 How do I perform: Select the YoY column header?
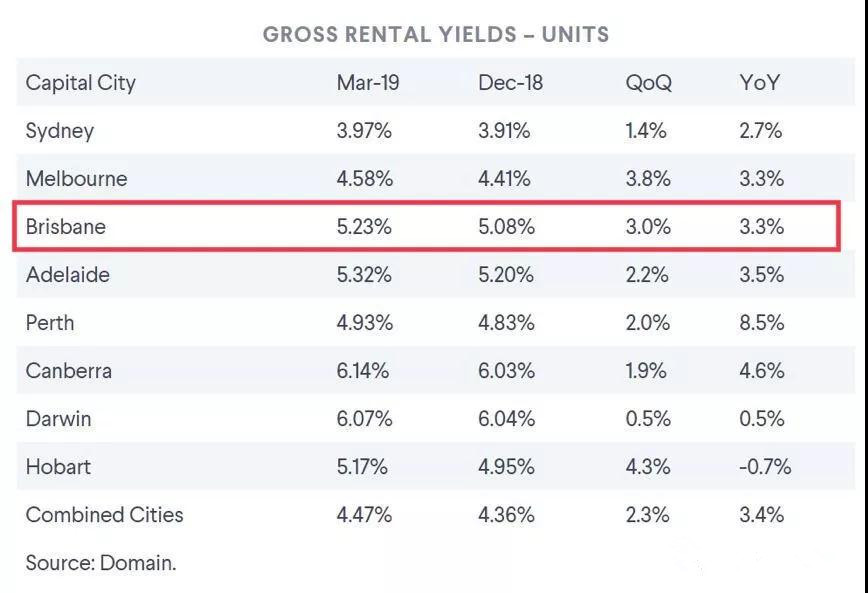759,83
